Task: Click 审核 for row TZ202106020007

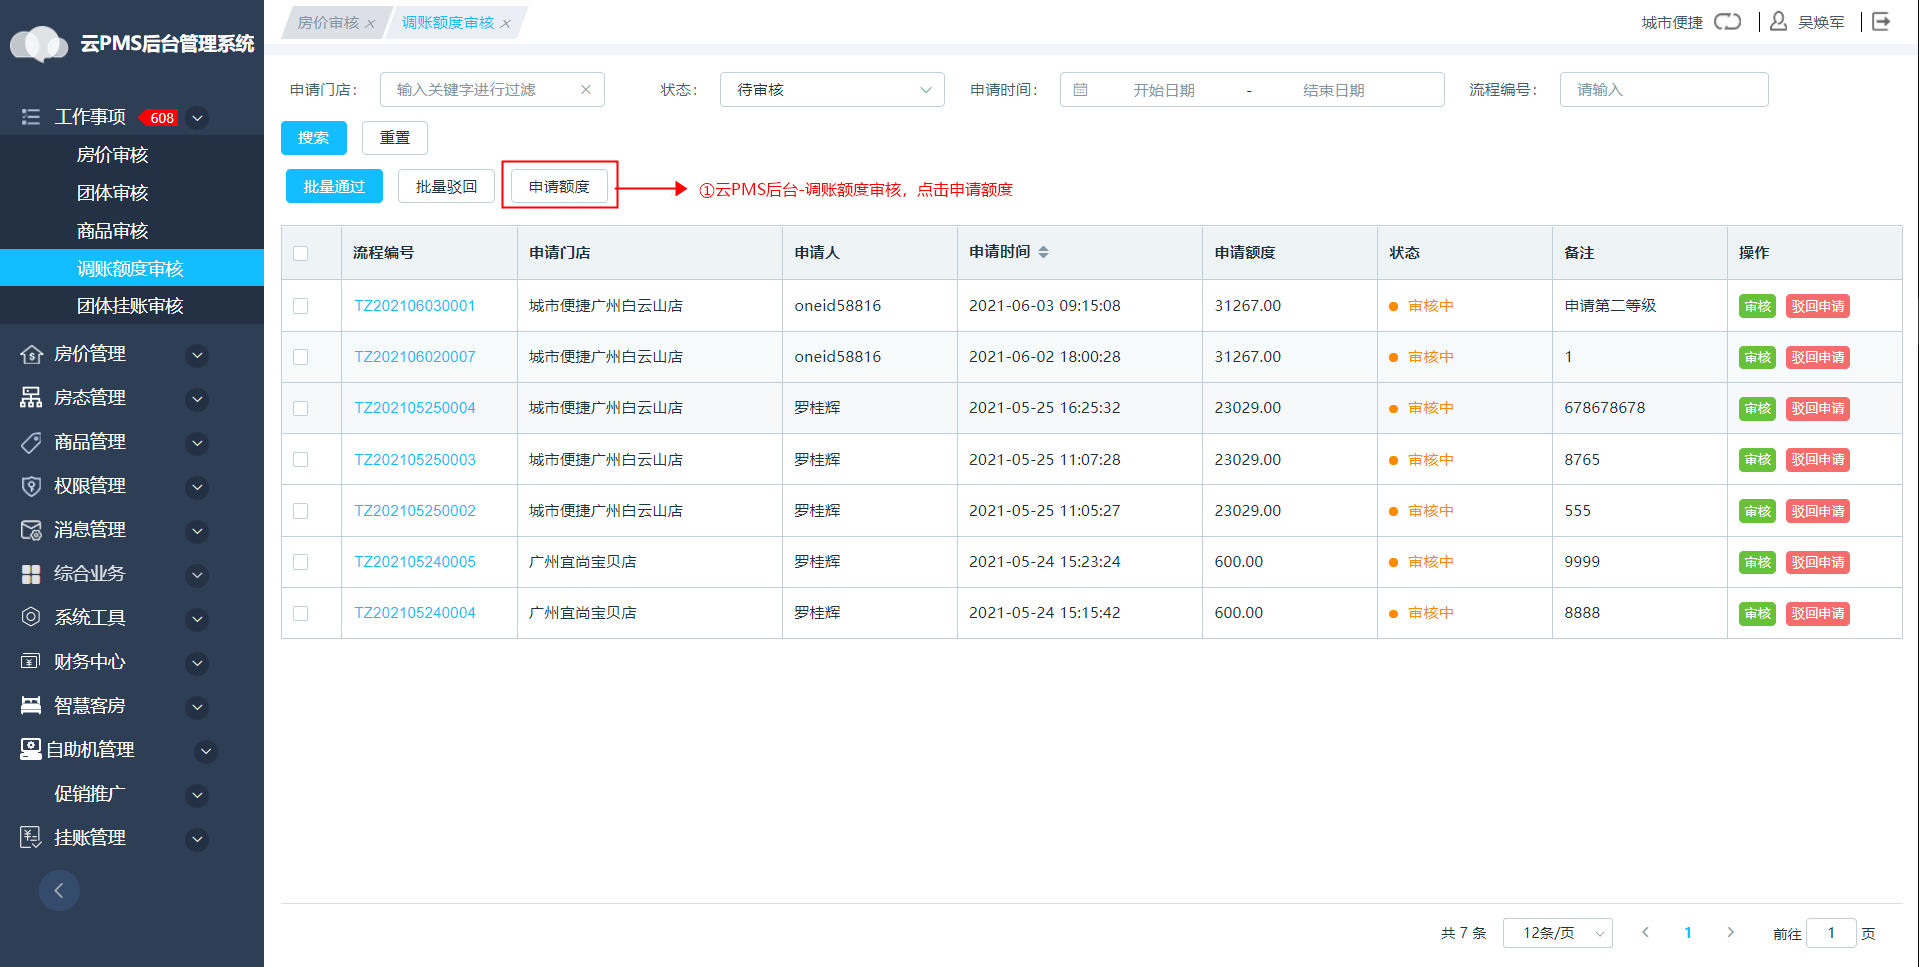Action: click(x=1757, y=358)
